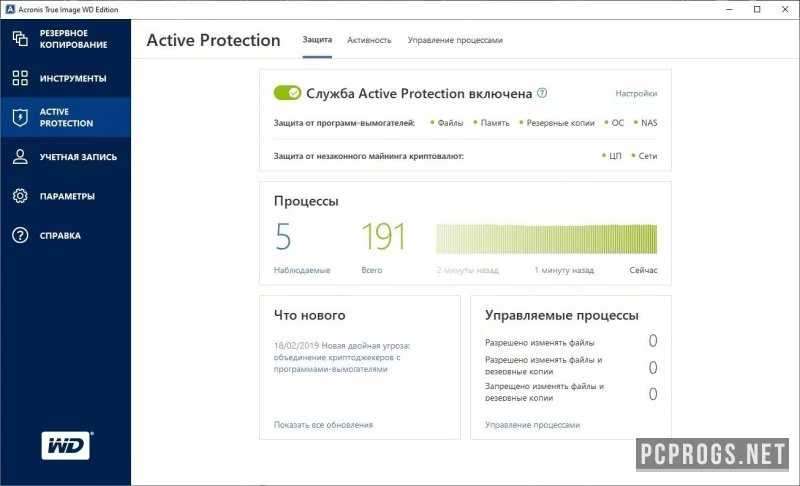Open the Настройки link
Viewport: 800px width, 486px height.
point(636,93)
